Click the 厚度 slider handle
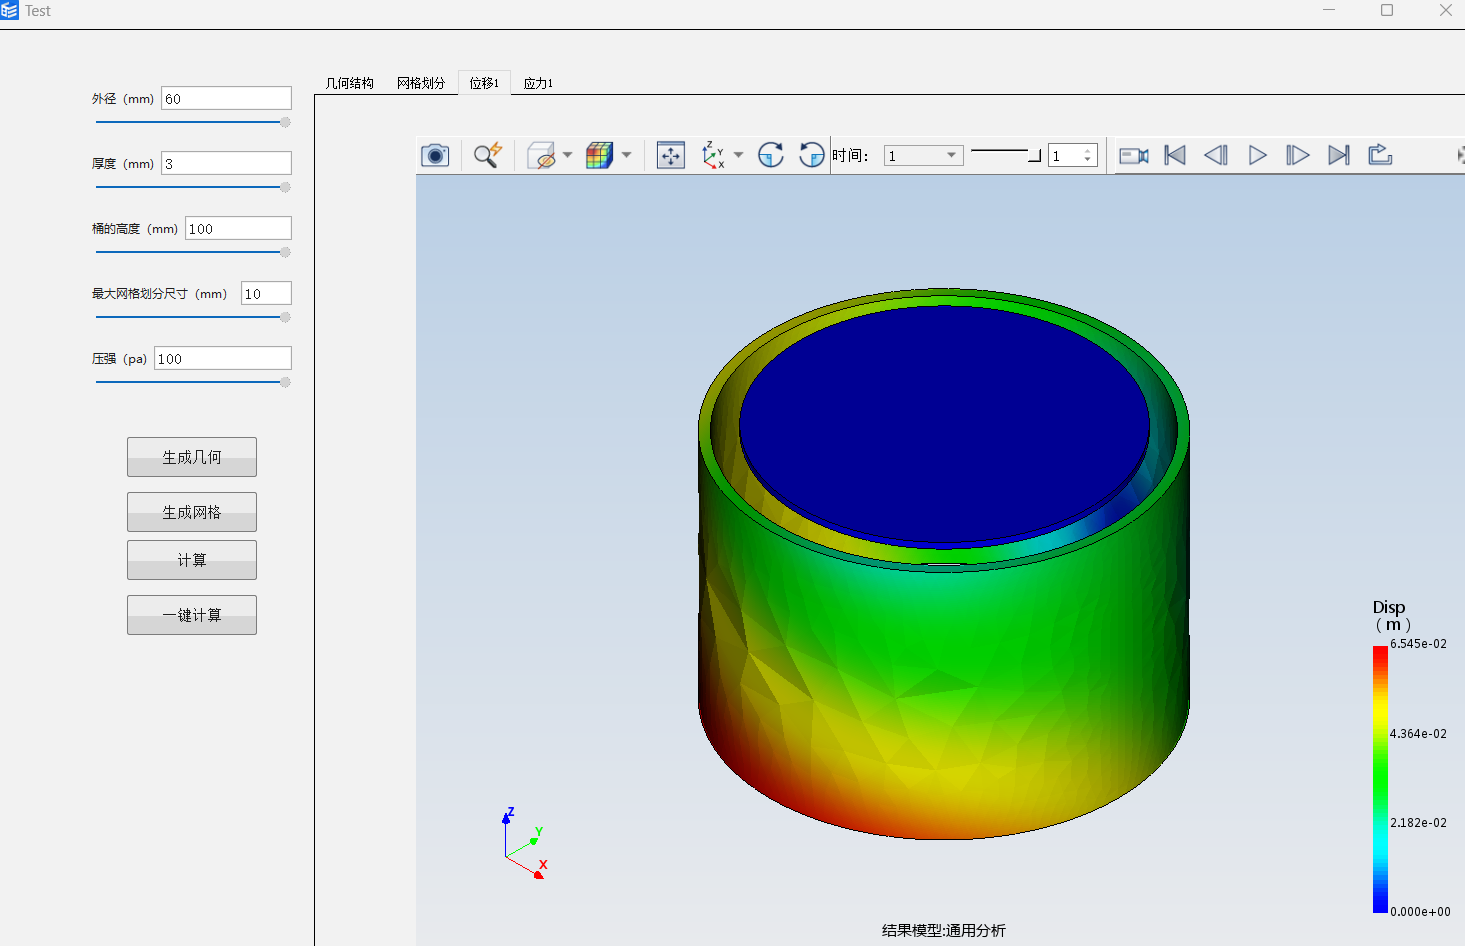The width and height of the screenshot is (1465, 946). [x=285, y=187]
